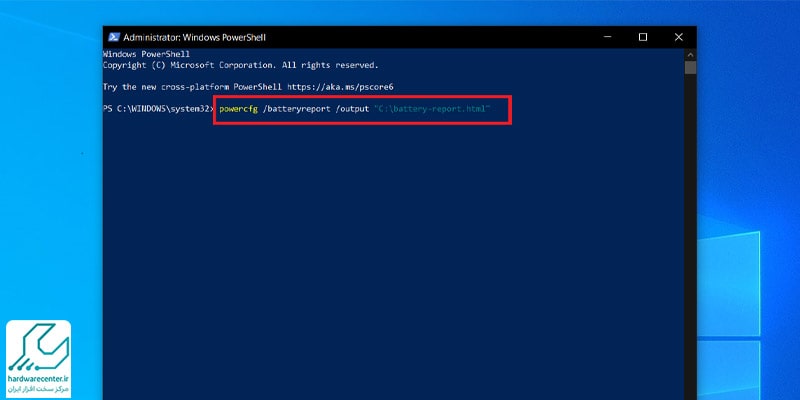The width and height of the screenshot is (800, 400).
Task: Click the "C:\battery-report.html" path string
Action: click(432, 109)
